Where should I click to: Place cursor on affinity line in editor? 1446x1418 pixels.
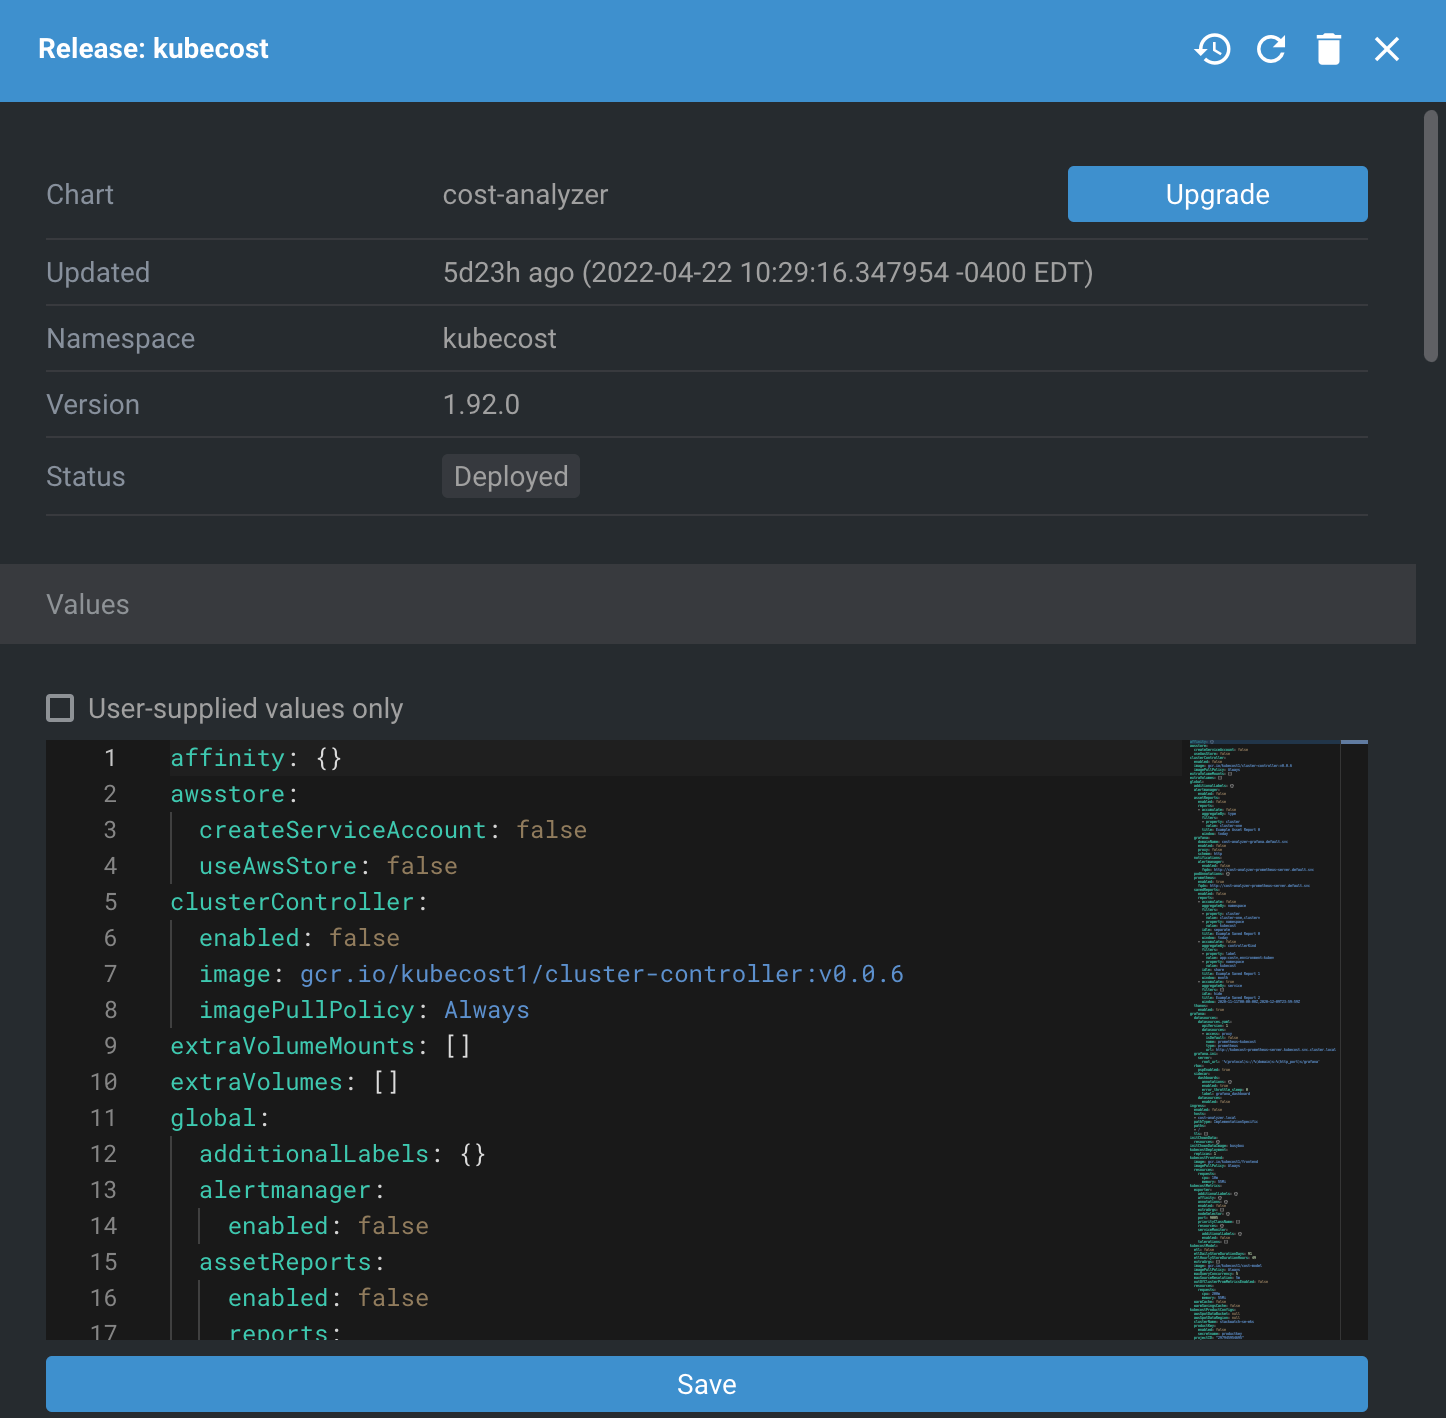(256, 758)
